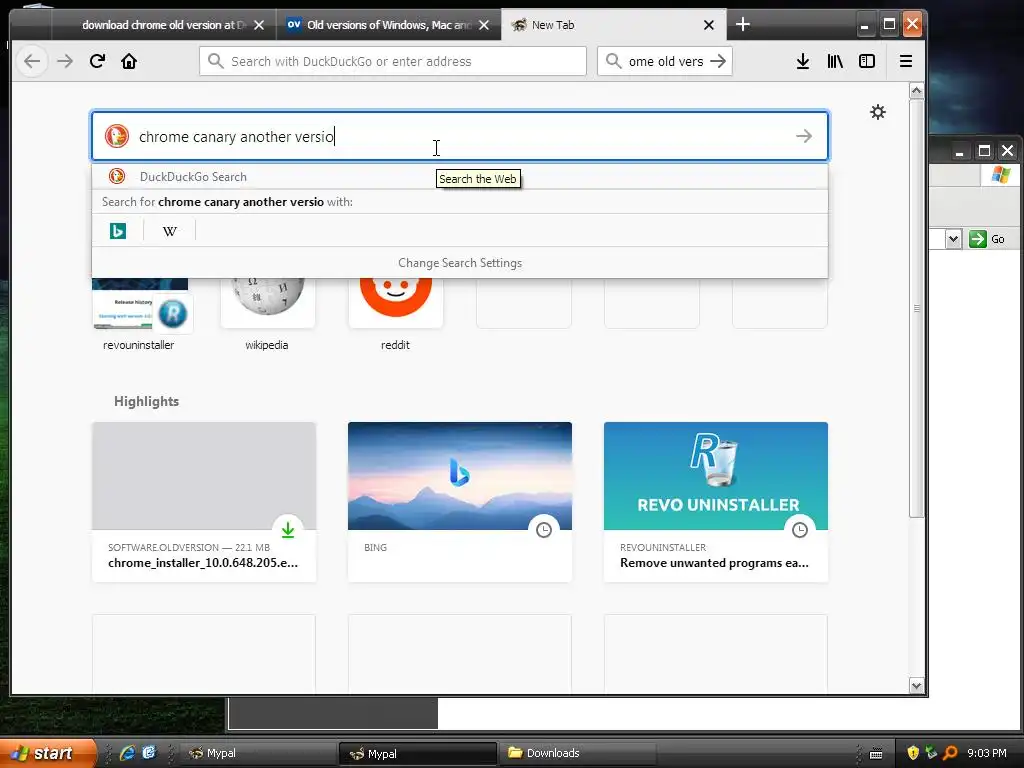Screen dimensions: 1024x768
Task: Open the downloads toolbar panel
Action: coord(803,61)
